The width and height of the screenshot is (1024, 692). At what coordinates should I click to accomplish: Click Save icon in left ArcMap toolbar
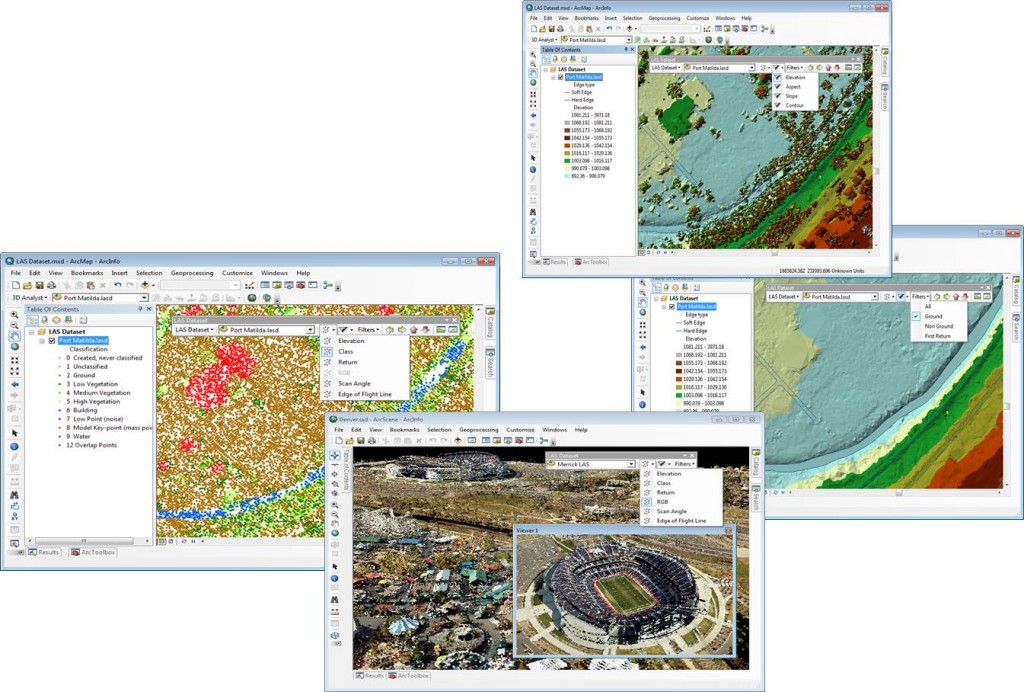(x=39, y=285)
